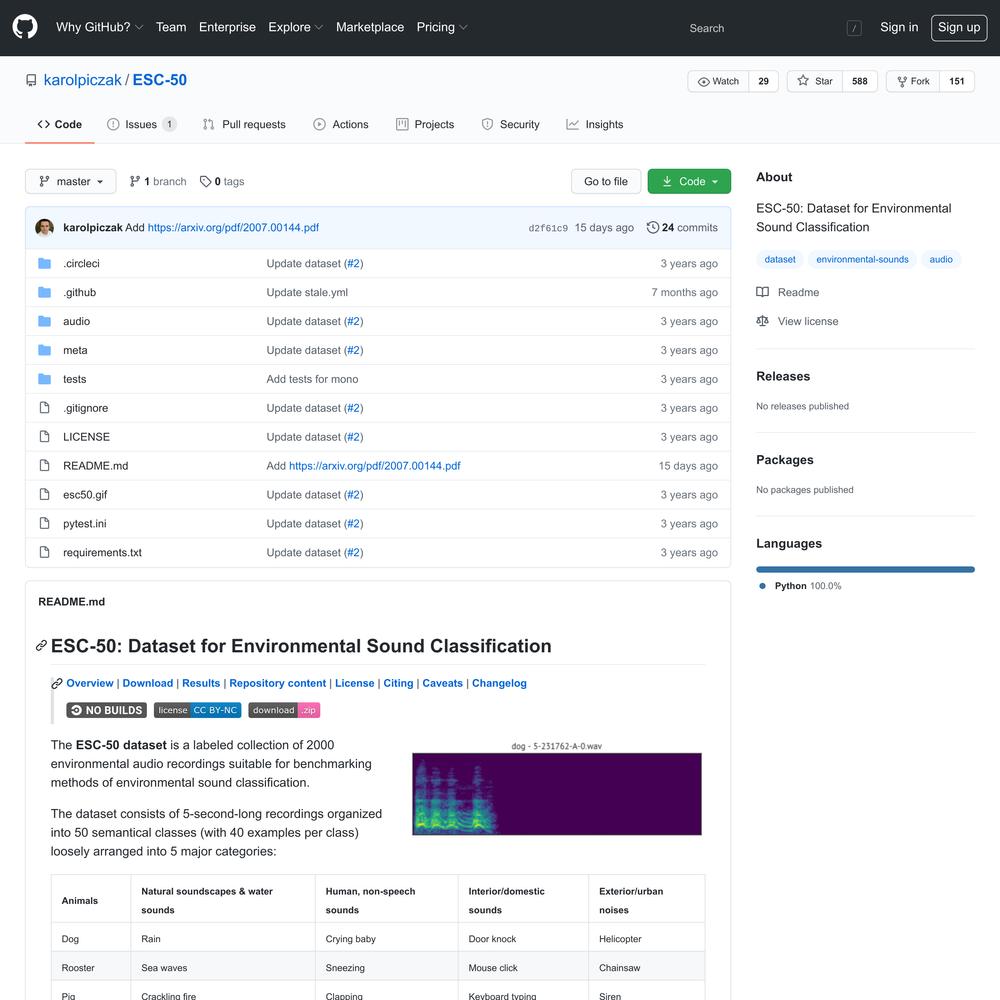1000x1000 pixels.
Task: Click the commit author avatar thumbnail
Action: [x=45, y=228]
